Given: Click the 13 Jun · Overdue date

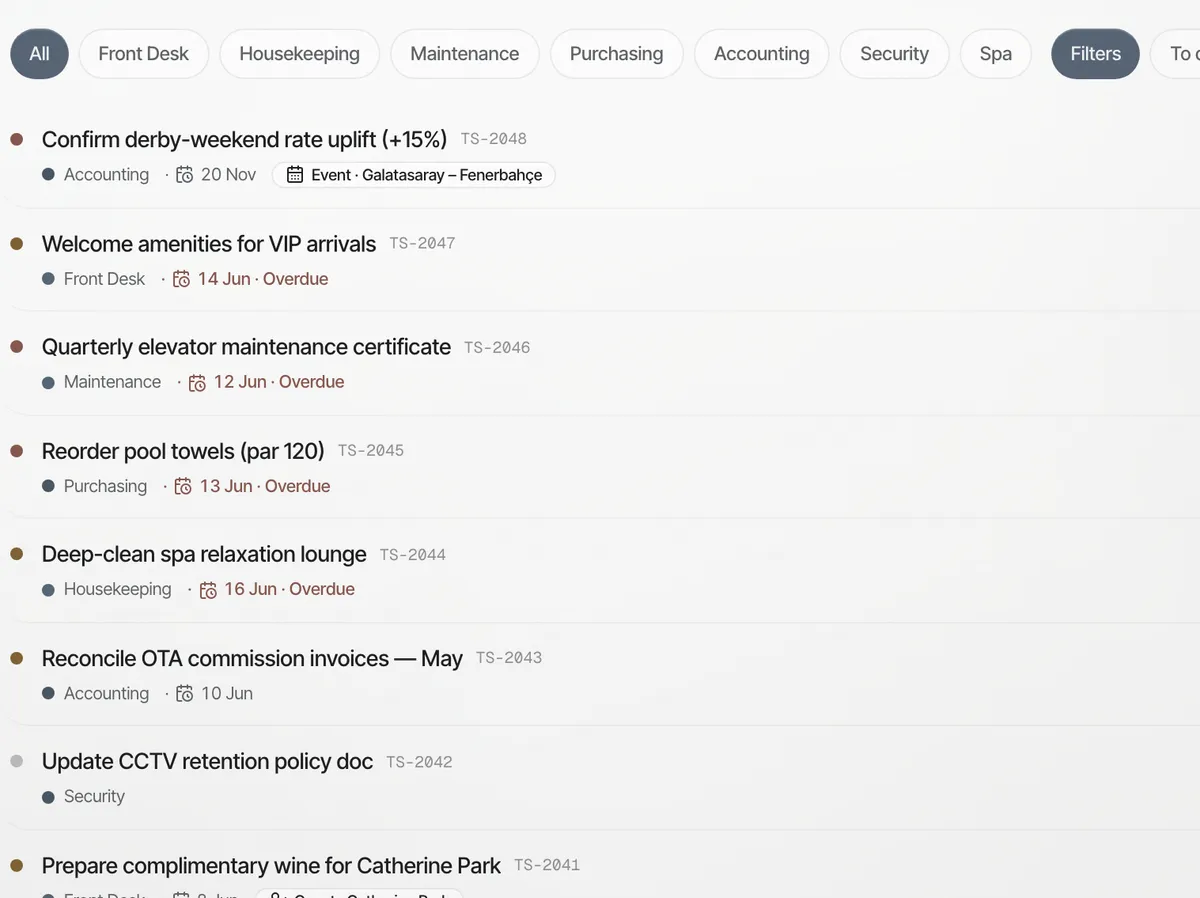Looking at the screenshot, I should click(x=265, y=486).
